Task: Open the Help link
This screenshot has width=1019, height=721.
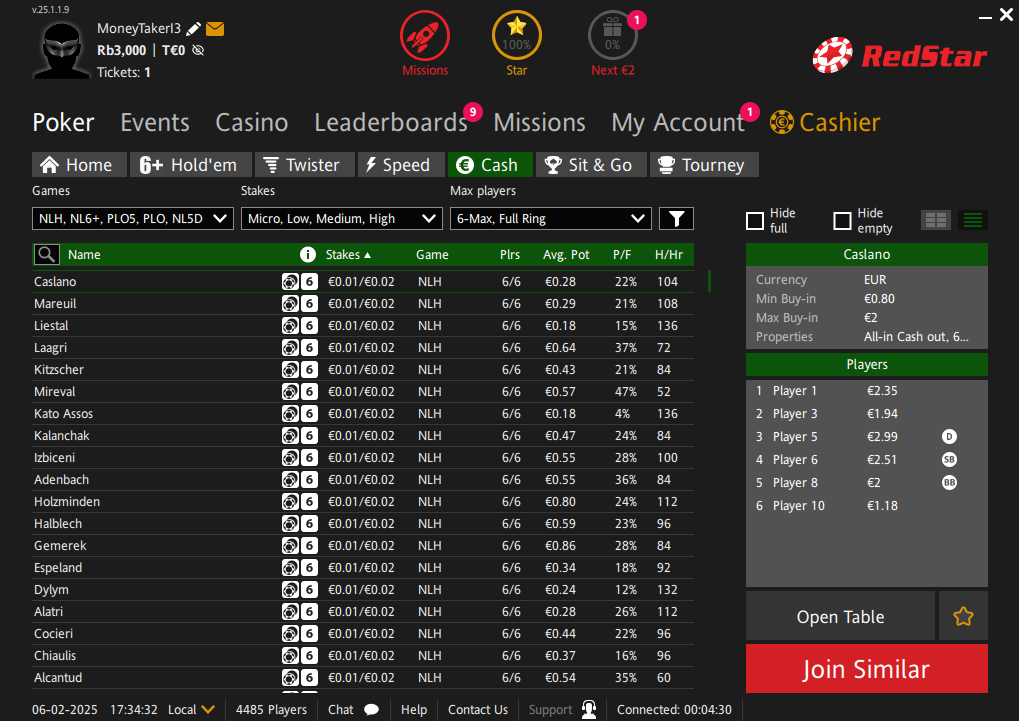Action: (x=414, y=710)
